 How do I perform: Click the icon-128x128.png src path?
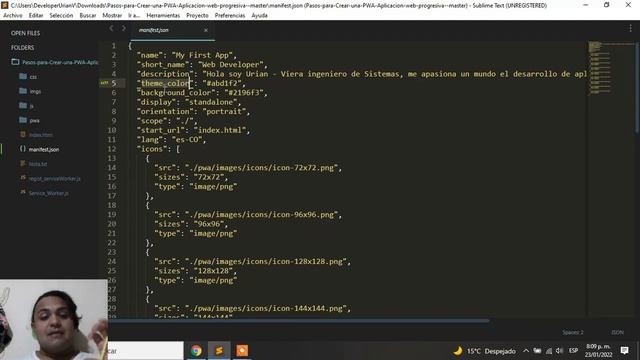266,262
